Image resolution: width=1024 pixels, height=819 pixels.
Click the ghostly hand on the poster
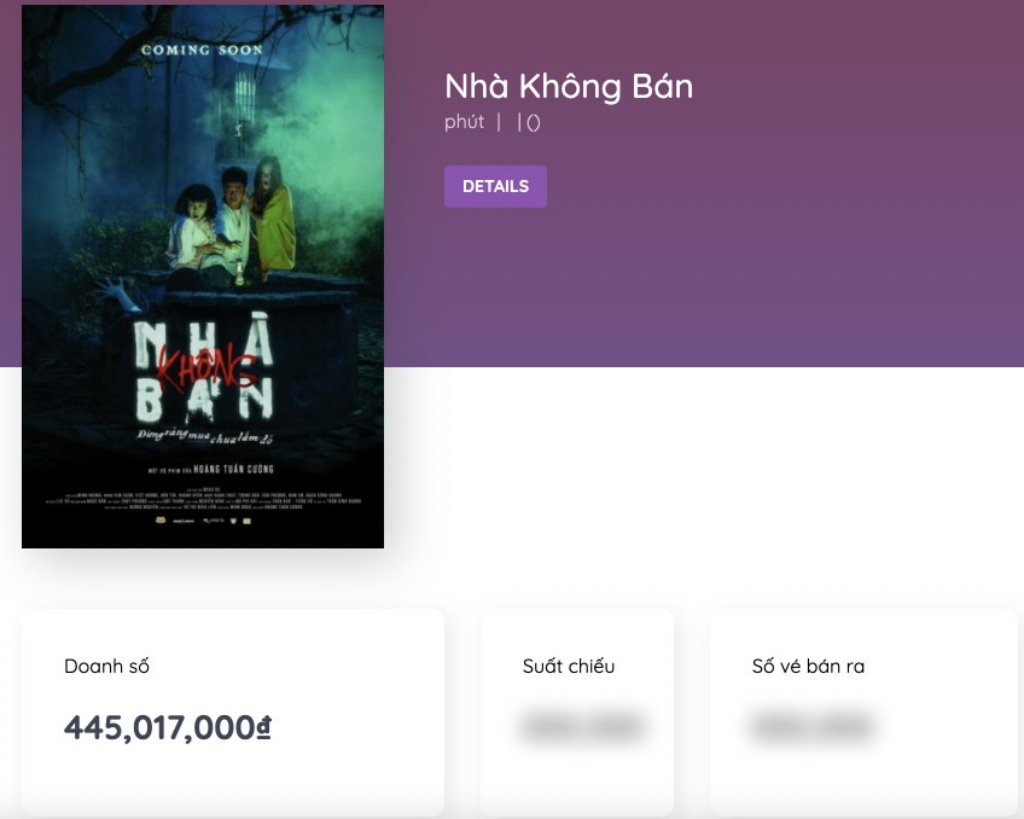[116, 291]
